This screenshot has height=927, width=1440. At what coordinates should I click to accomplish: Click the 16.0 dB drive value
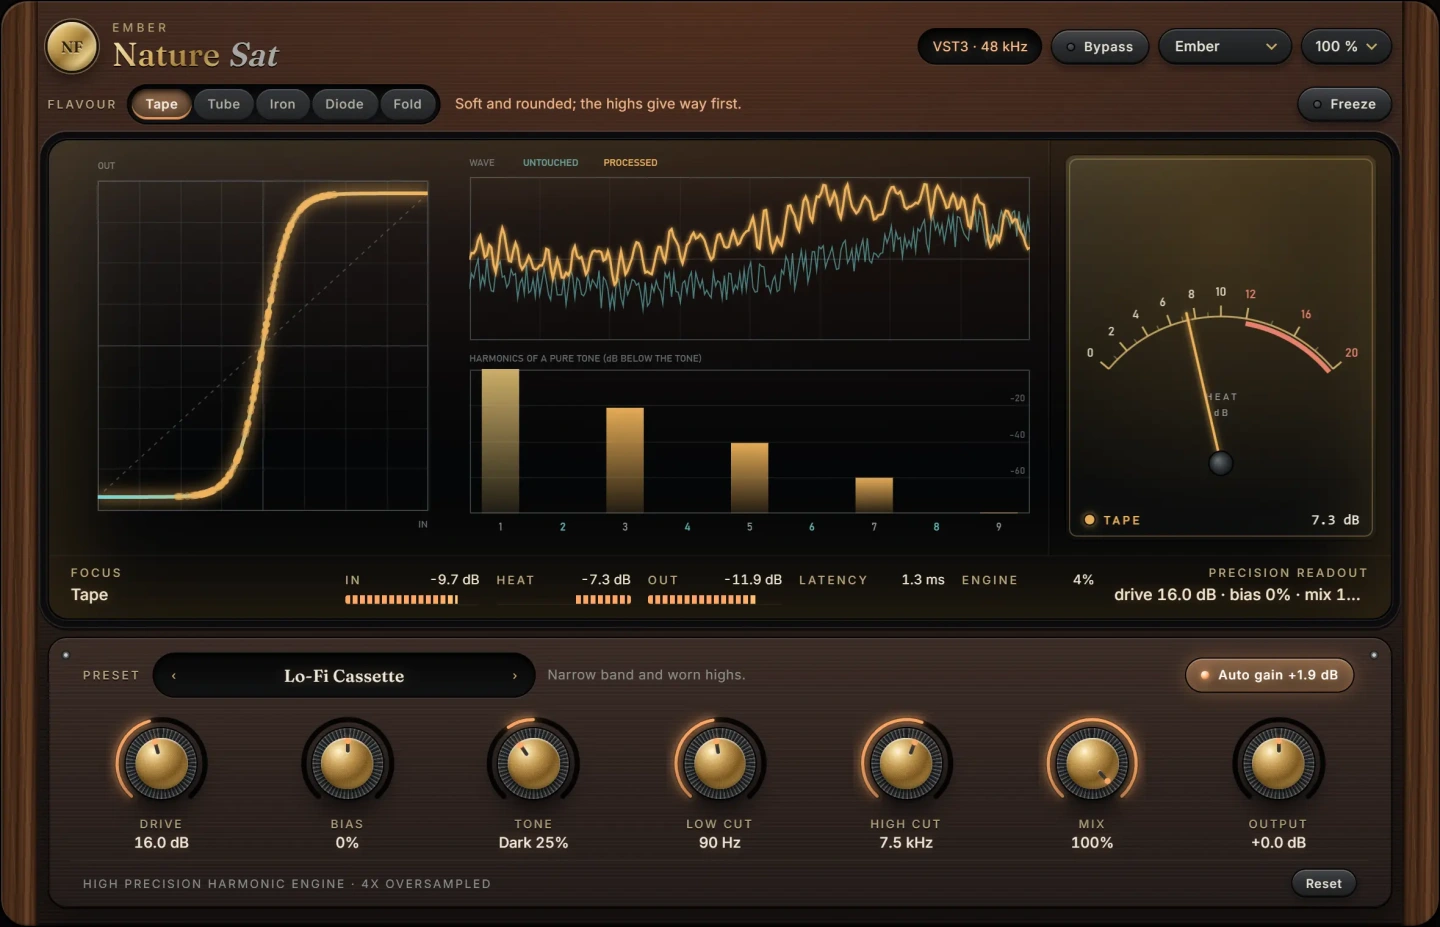point(161,843)
